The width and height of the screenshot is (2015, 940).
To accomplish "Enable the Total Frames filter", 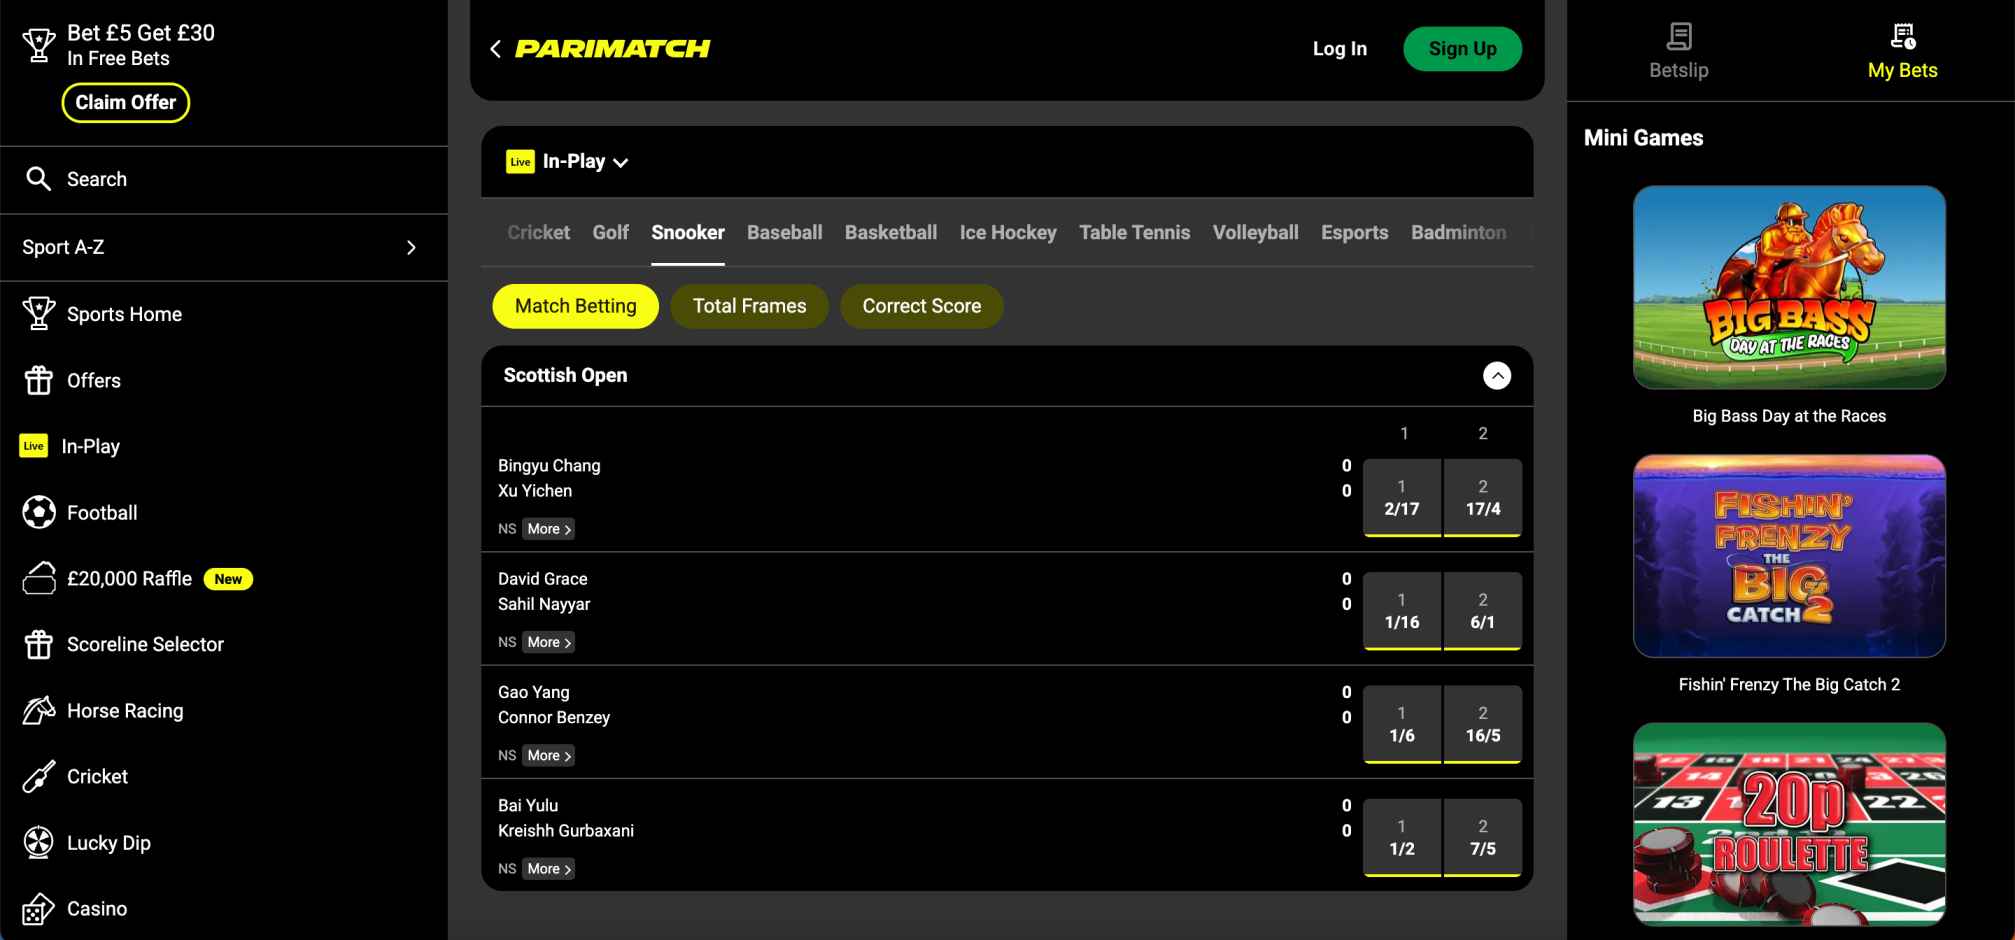I will tap(749, 306).
